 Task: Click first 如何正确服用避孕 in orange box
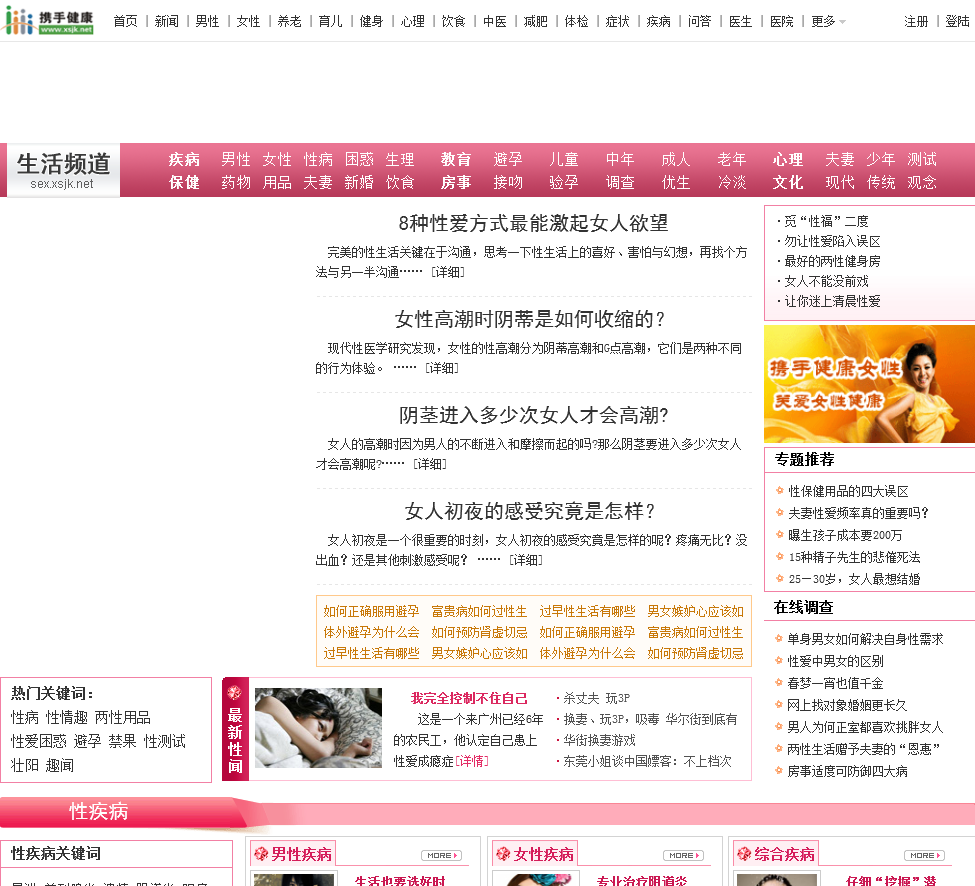(x=371, y=612)
